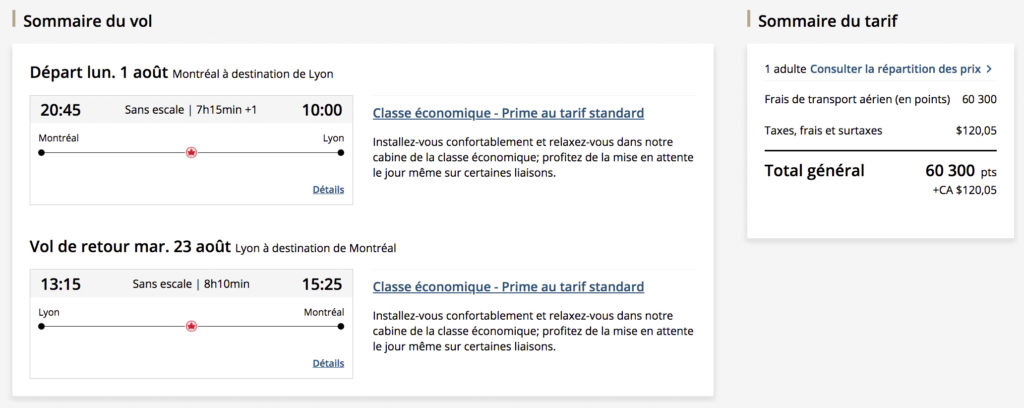The height and width of the screenshot is (408, 1024).
Task: Select the 13:15 return departure time
Action: tap(60, 284)
